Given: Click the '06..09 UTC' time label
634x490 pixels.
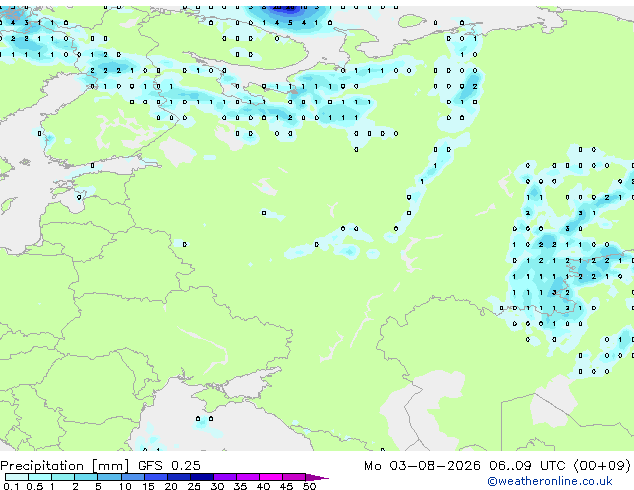Looking at the screenshot, I should [527, 466].
